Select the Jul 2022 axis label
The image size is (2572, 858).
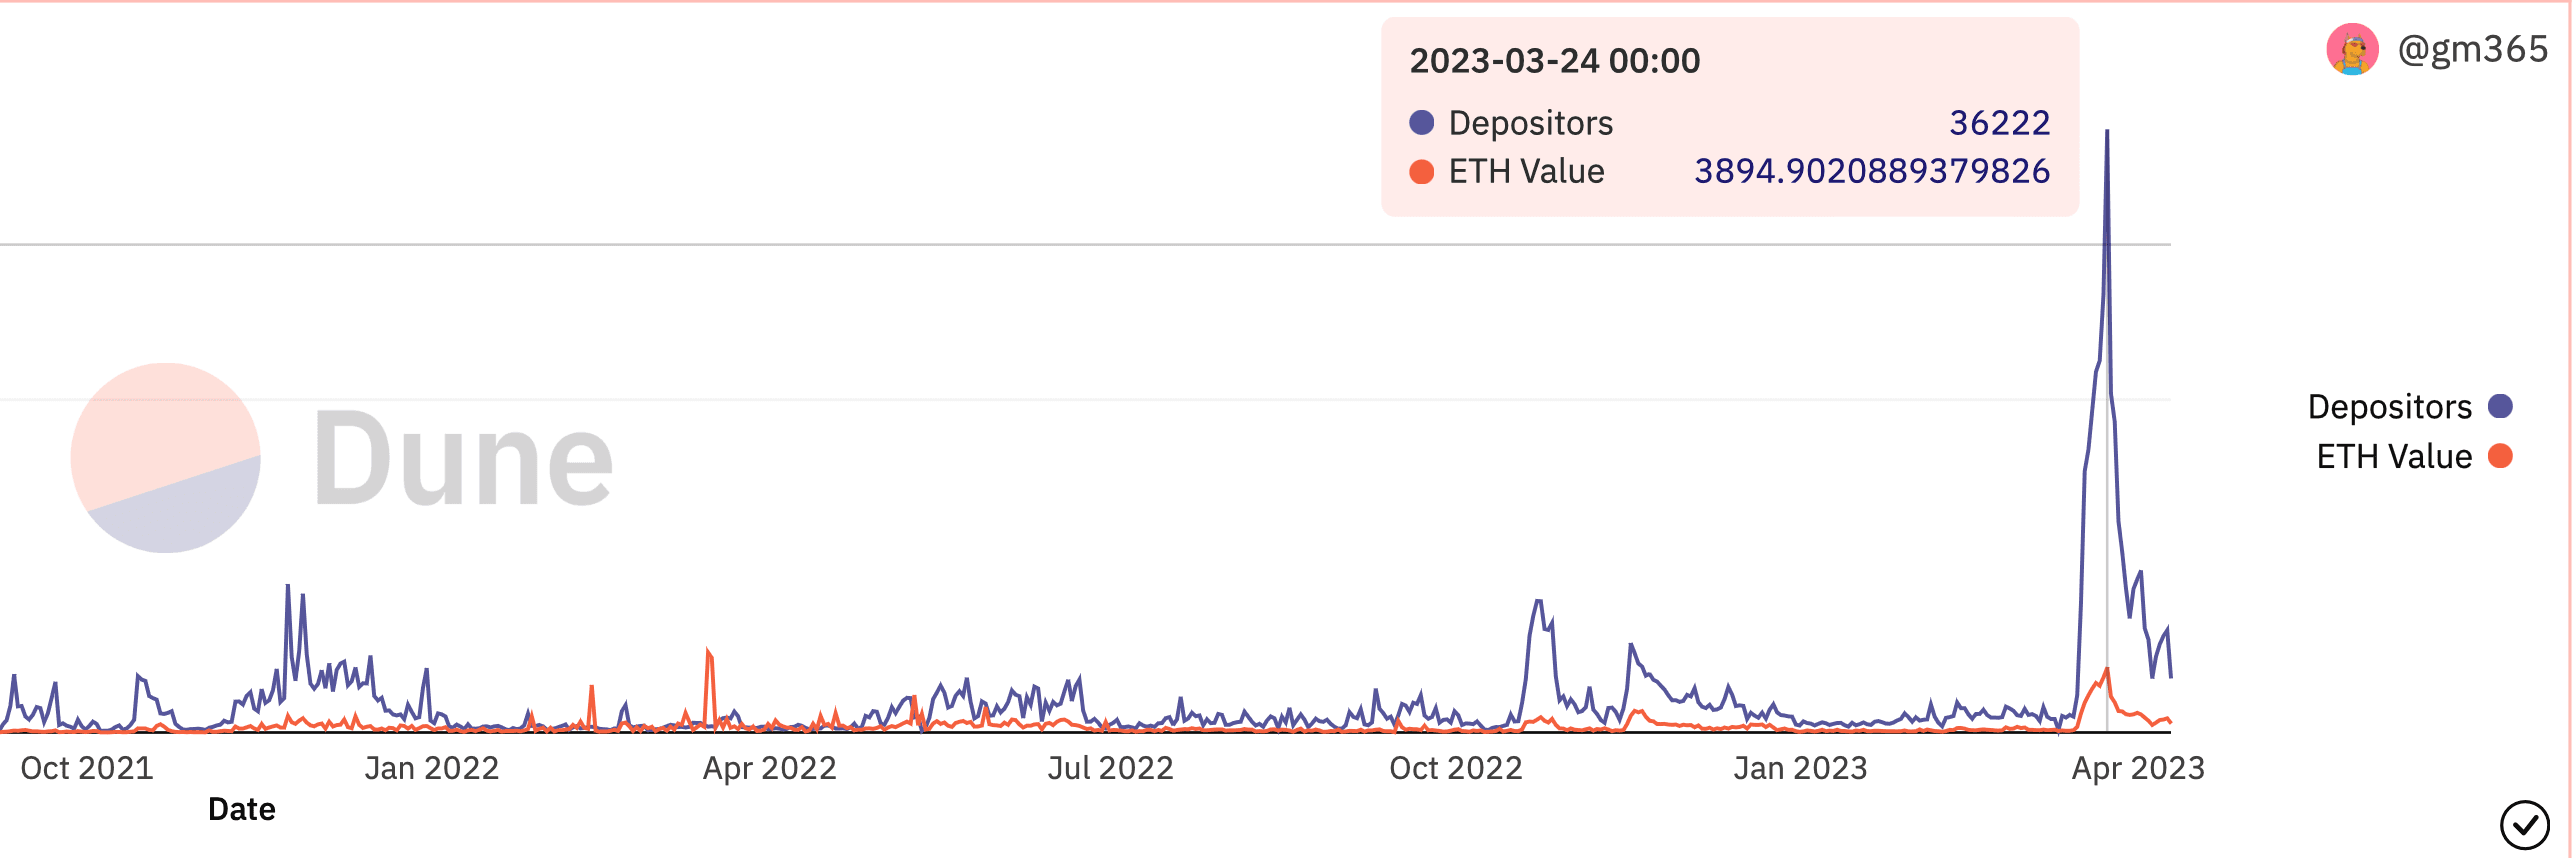click(1110, 768)
